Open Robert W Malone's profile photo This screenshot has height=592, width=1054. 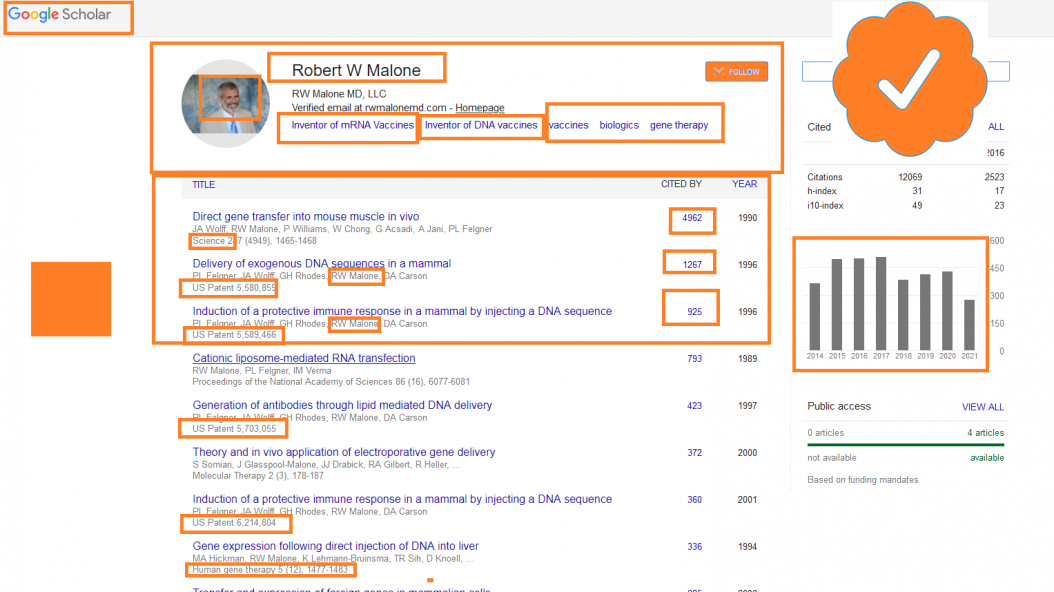[225, 103]
